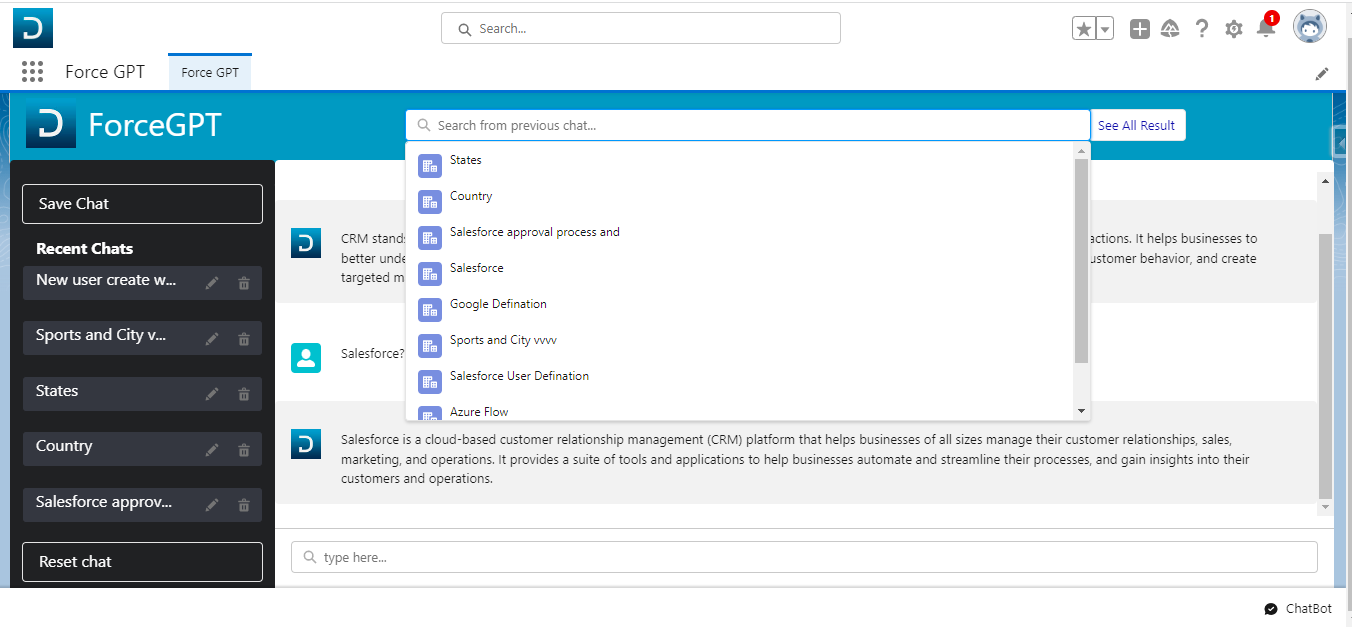Open the ChatBot widget at the bottom

(1298, 609)
